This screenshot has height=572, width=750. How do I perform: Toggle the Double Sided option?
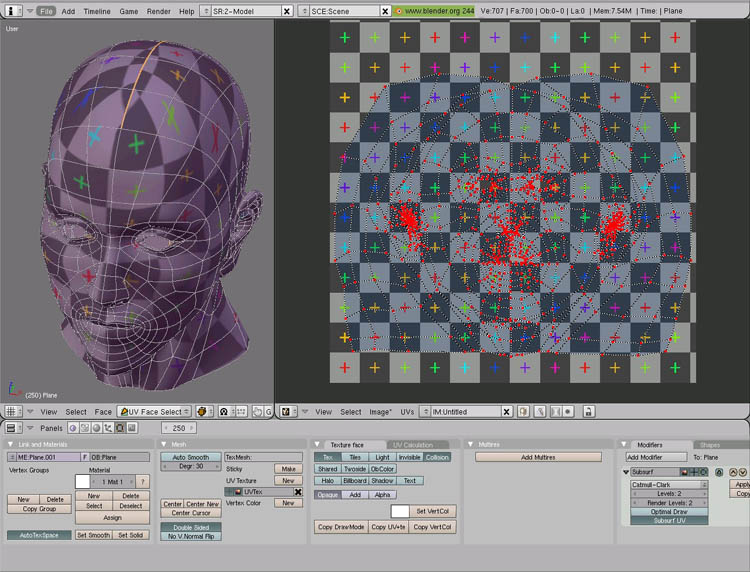[x=189, y=527]
